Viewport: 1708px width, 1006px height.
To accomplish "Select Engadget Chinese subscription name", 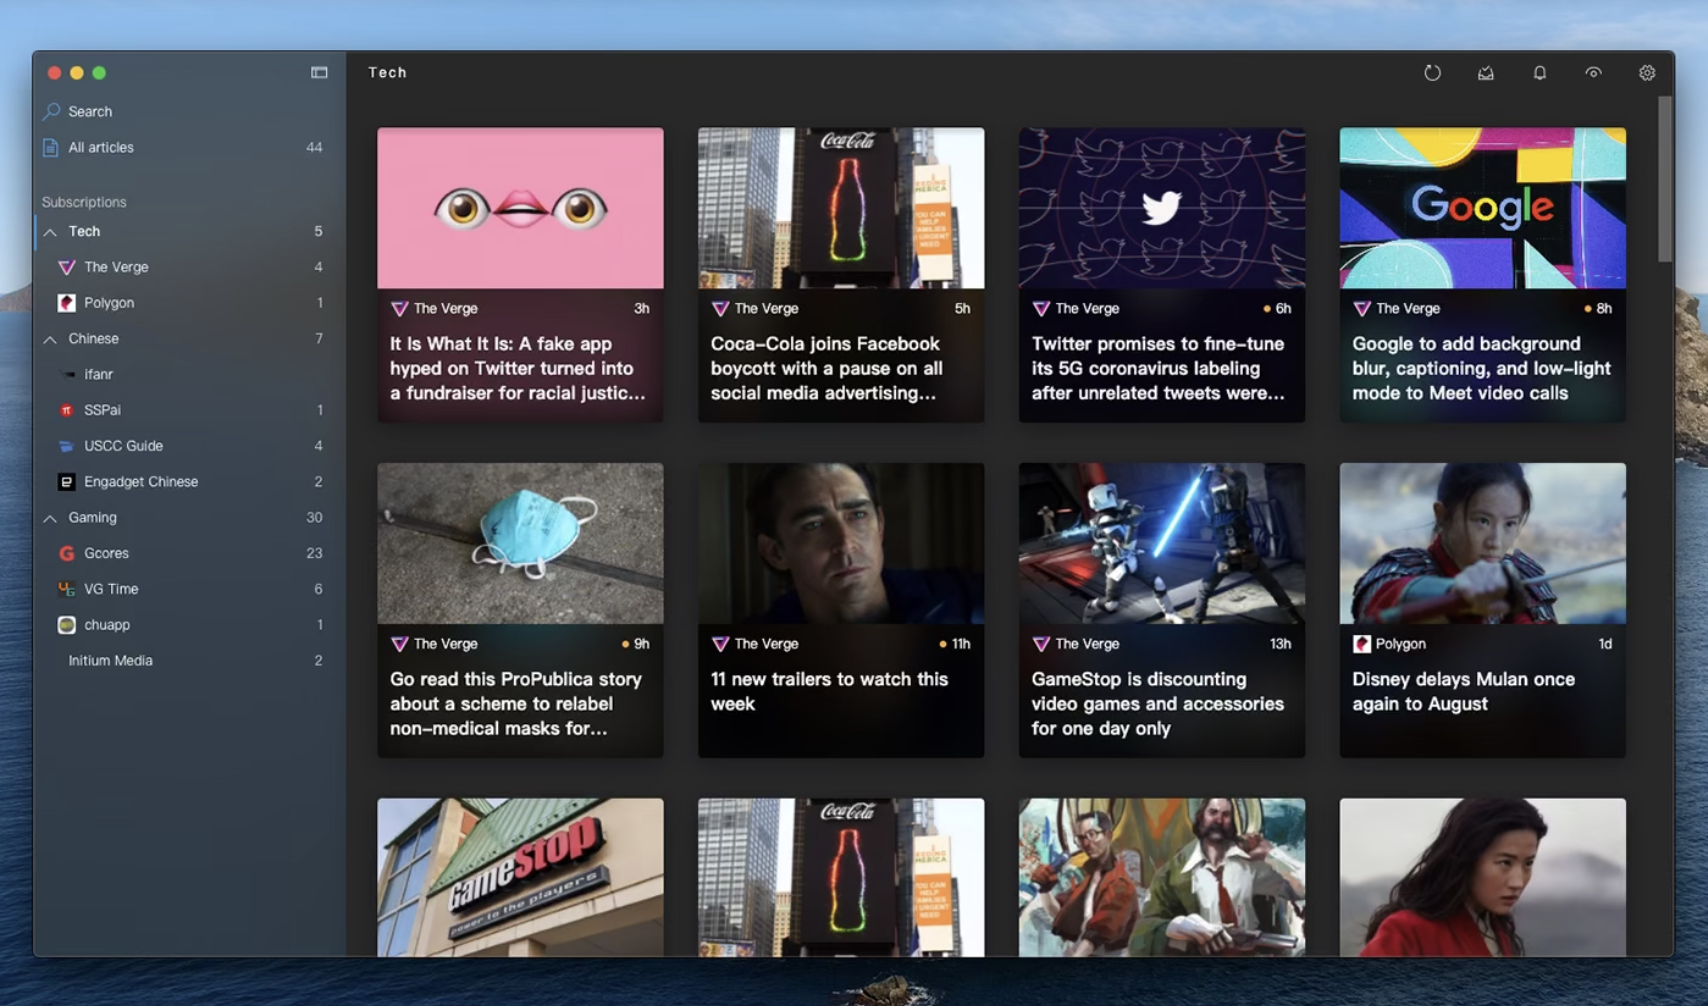I will click(x=141, y=481).
